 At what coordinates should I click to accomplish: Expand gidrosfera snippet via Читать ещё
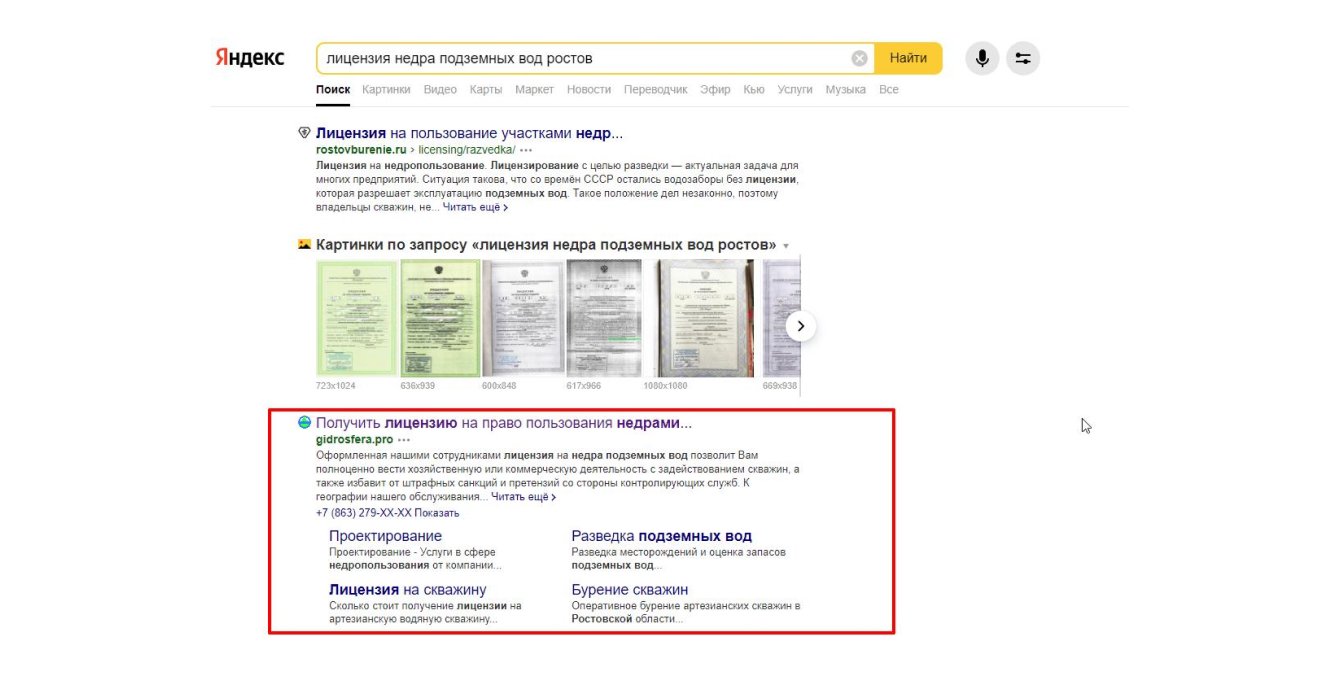[523, 496]
